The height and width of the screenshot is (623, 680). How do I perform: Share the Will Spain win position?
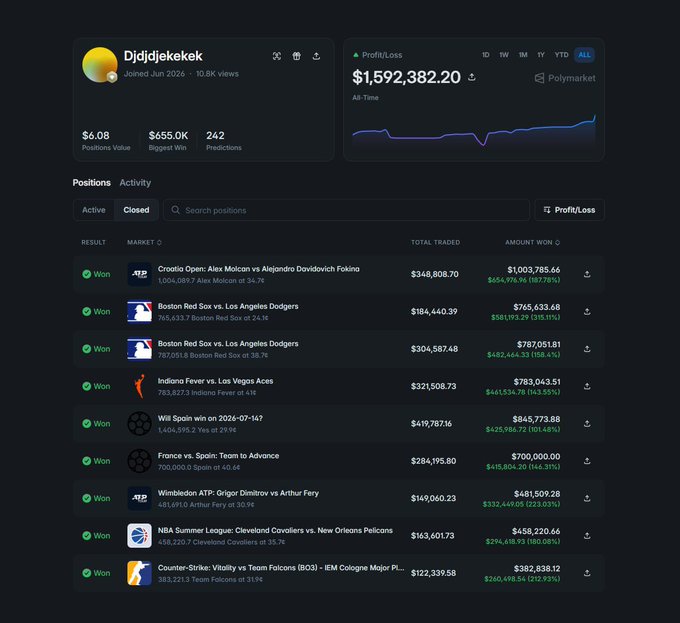(587, 423)
